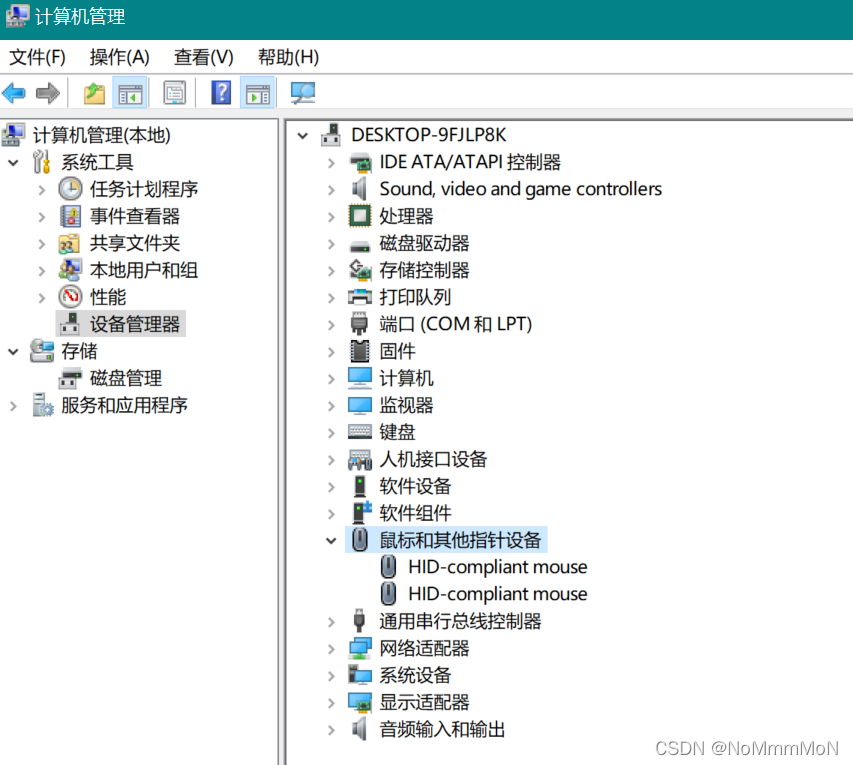This screenshot has width=853, height=765.
Task: Expand the 共享文件夹 node arrow
Action: [42, 243]
